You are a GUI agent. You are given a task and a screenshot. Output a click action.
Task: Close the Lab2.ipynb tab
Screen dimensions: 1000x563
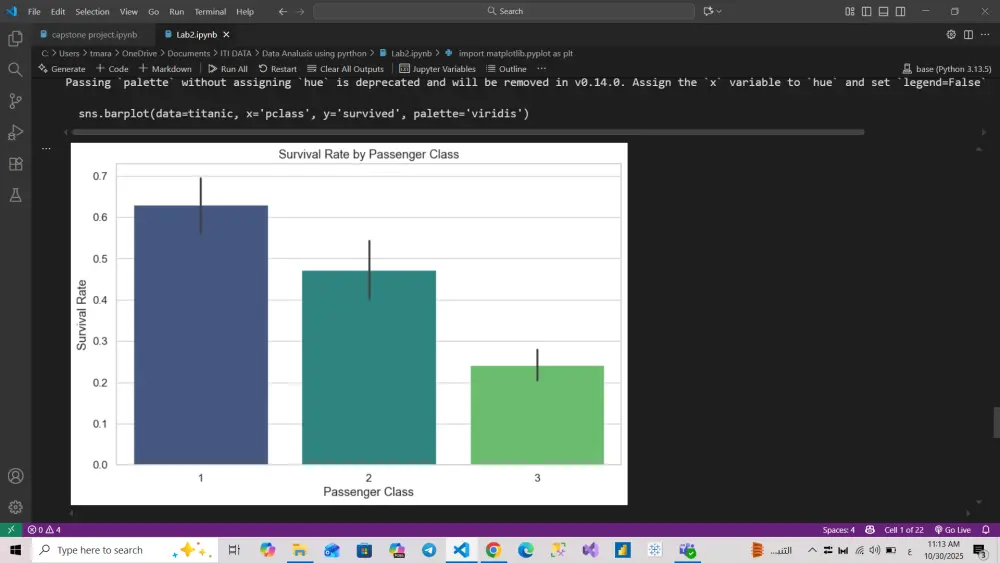[226, 34]
